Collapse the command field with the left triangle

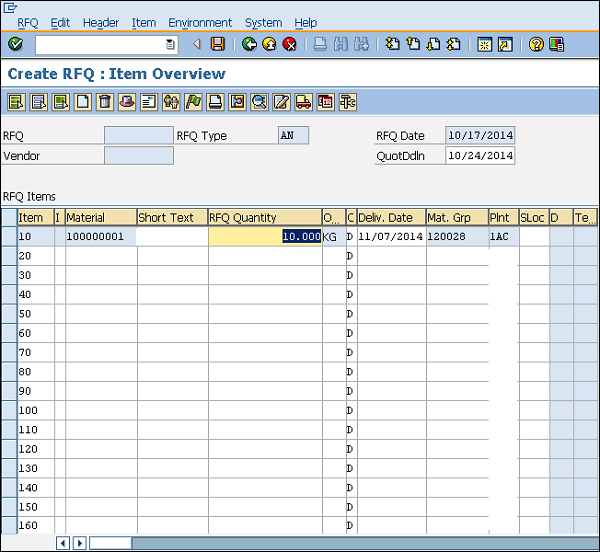click(x=196, y=44)
